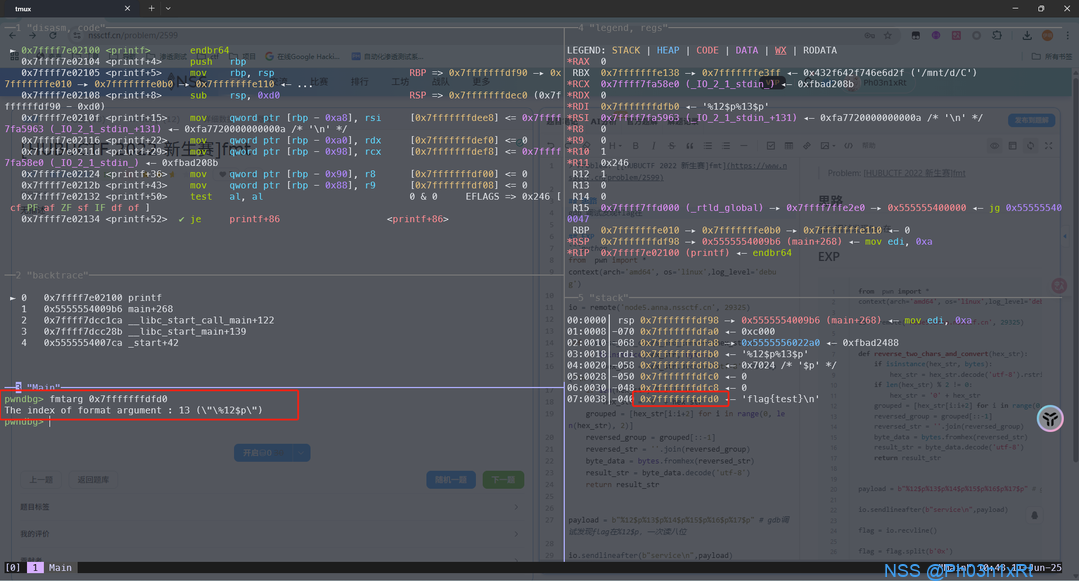This screenshot has width=1079, height=581.
Task: Click the floating round assistant icon
Action: (x=1049, y=418)
